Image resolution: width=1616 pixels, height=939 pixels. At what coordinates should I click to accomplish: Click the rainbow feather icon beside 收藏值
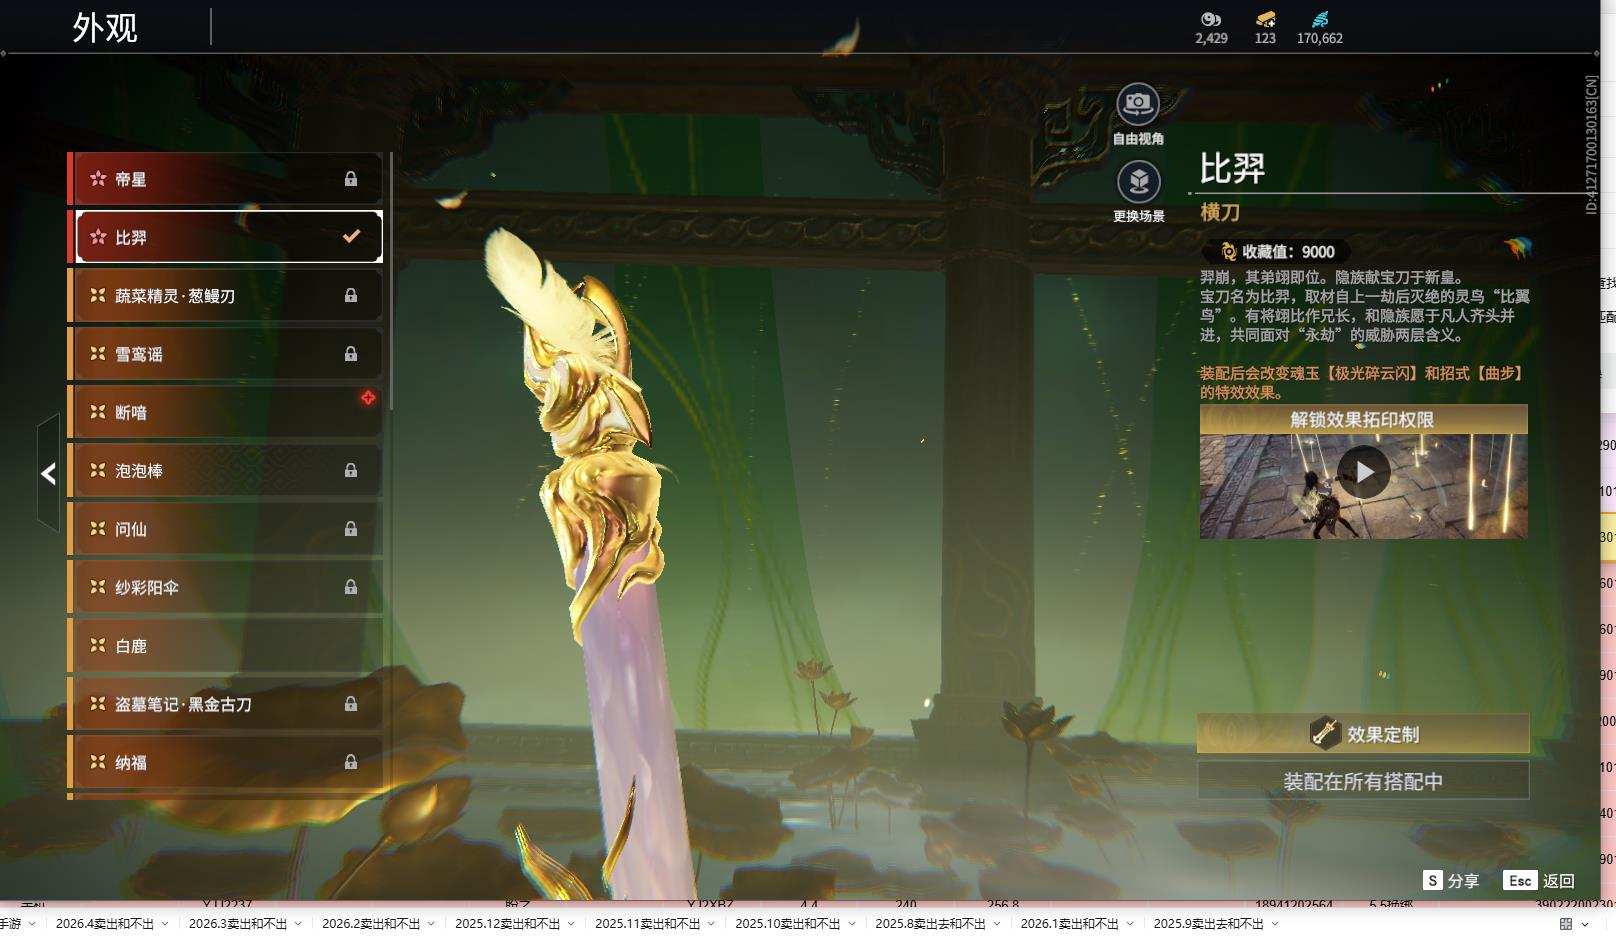point(1516,247)
